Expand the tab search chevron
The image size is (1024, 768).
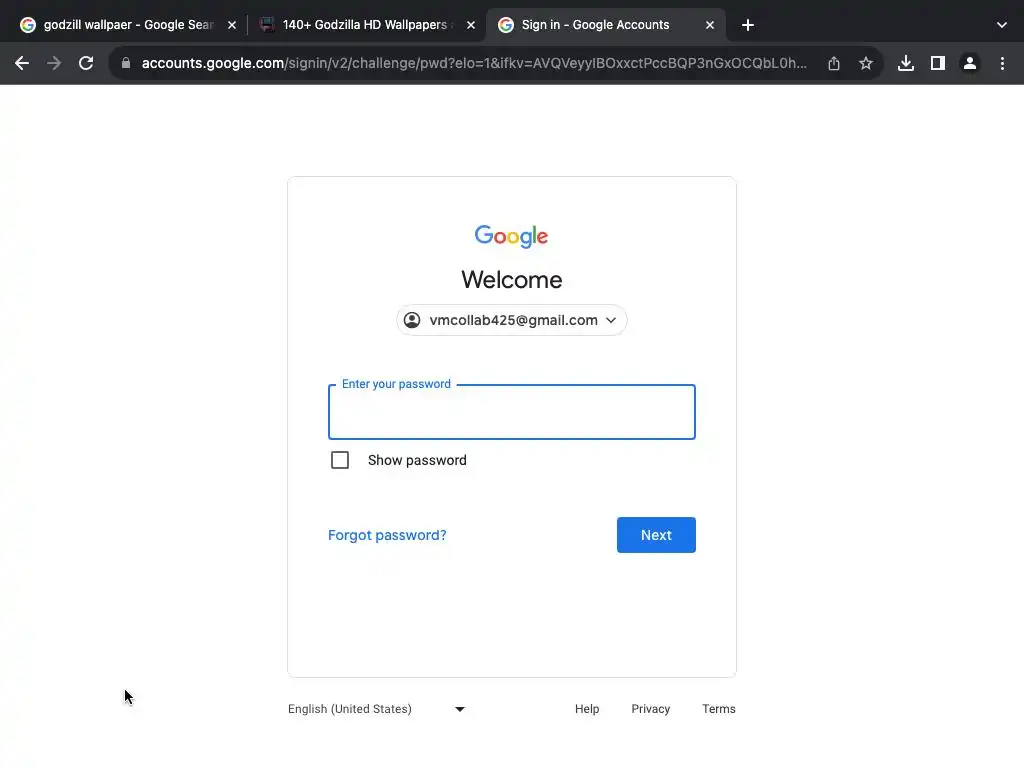pos(1002,25)
